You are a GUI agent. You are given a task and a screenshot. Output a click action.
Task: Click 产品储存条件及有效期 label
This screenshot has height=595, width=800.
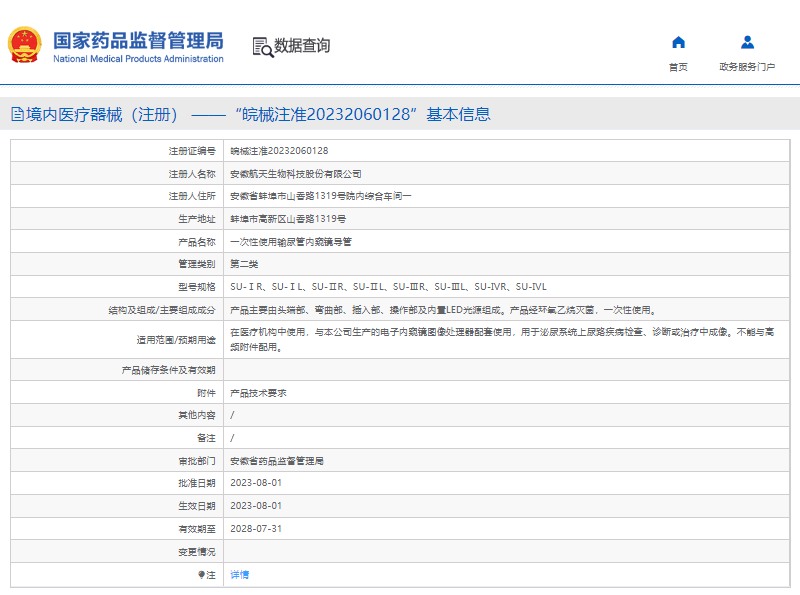point(168,370)
